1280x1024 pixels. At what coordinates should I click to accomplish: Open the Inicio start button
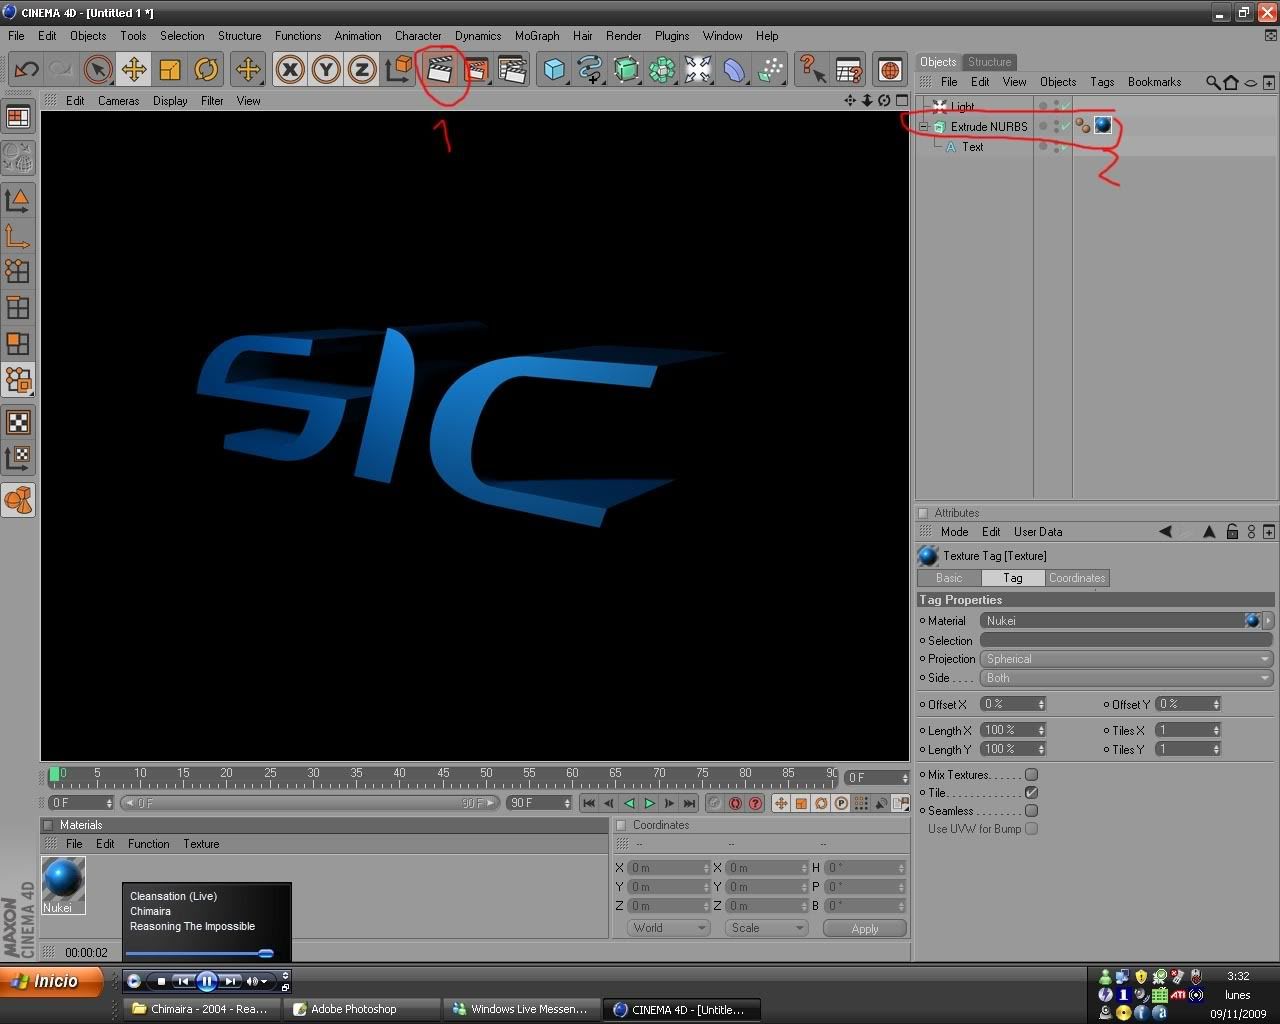[52, 981]
